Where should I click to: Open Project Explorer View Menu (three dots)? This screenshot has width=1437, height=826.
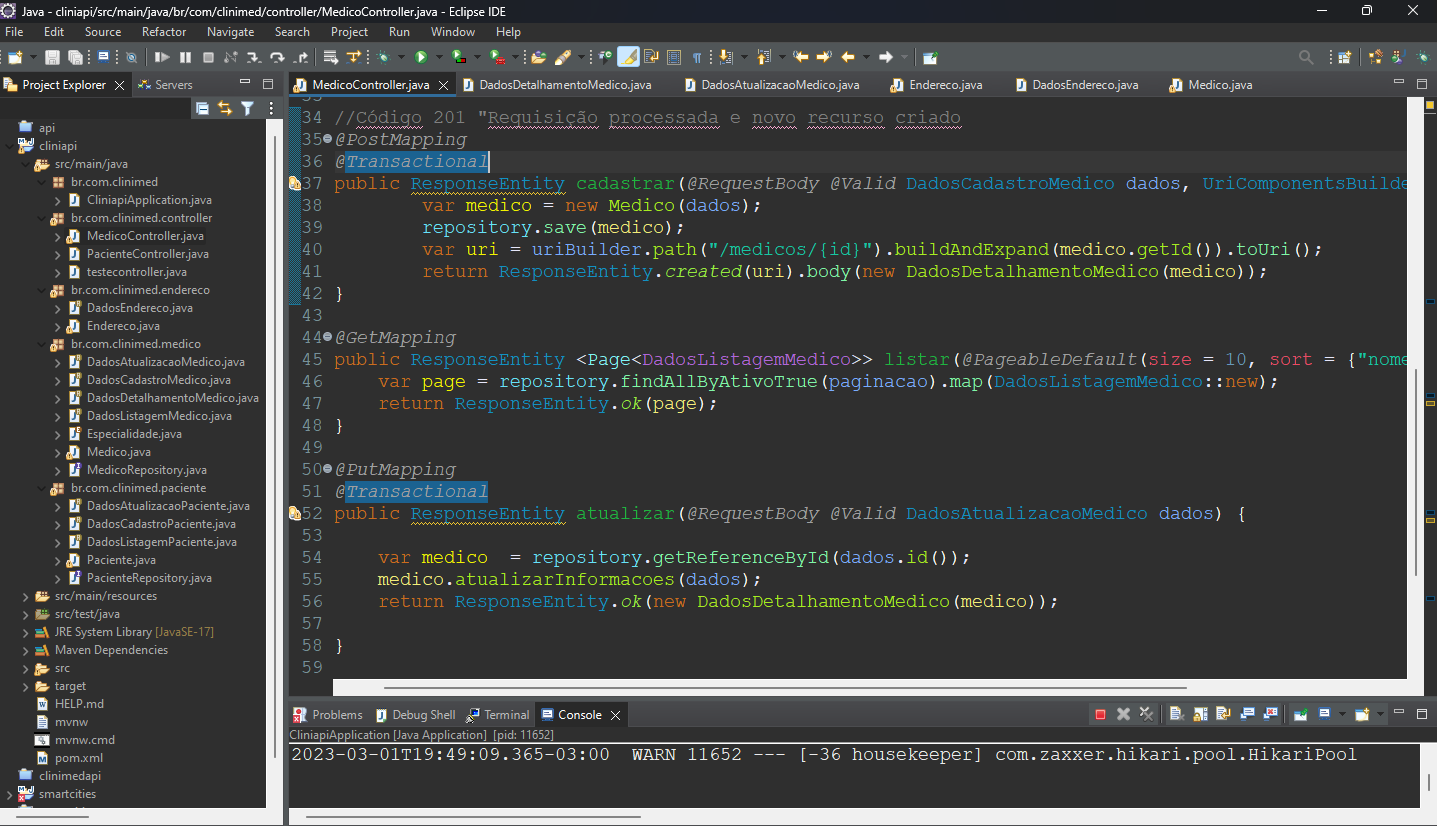(x=270, y=108)
